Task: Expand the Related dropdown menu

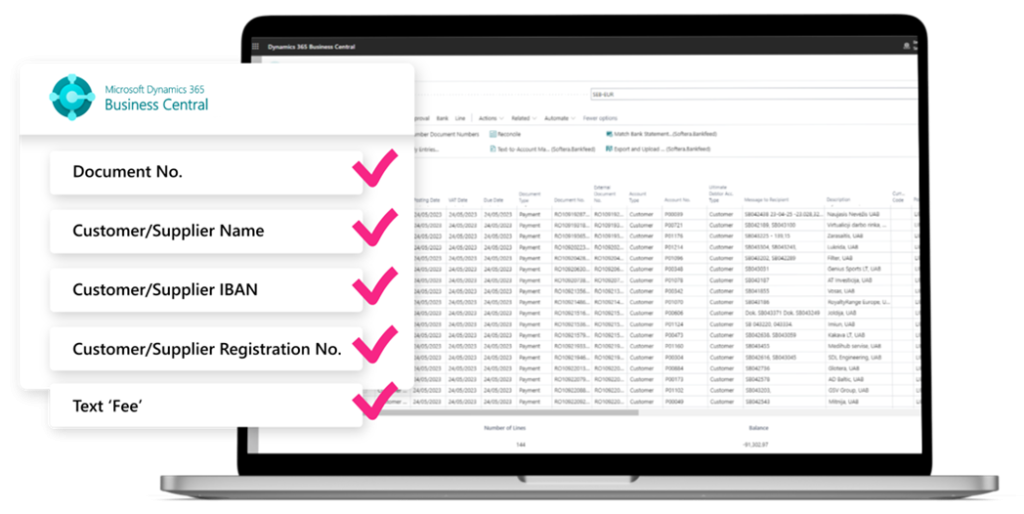Action: (524, 118)
